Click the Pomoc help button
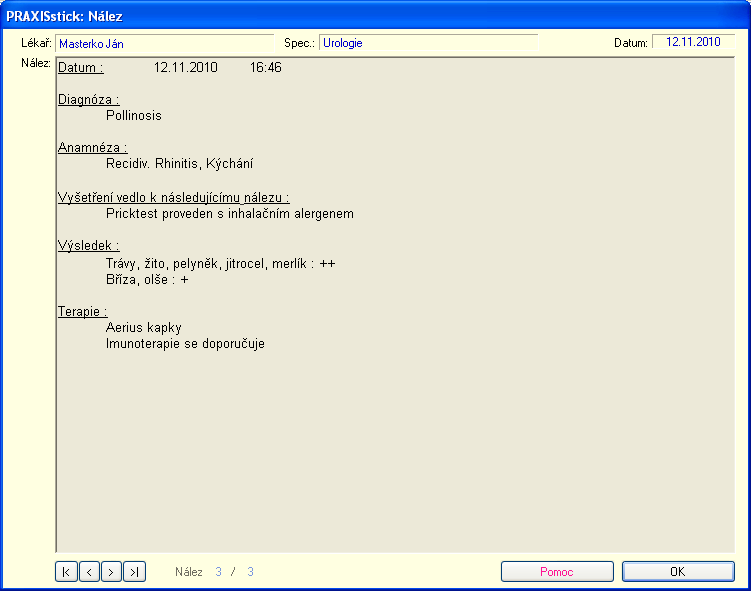The height and width of the screenshot is (591, 751). (x=557, y=571)
